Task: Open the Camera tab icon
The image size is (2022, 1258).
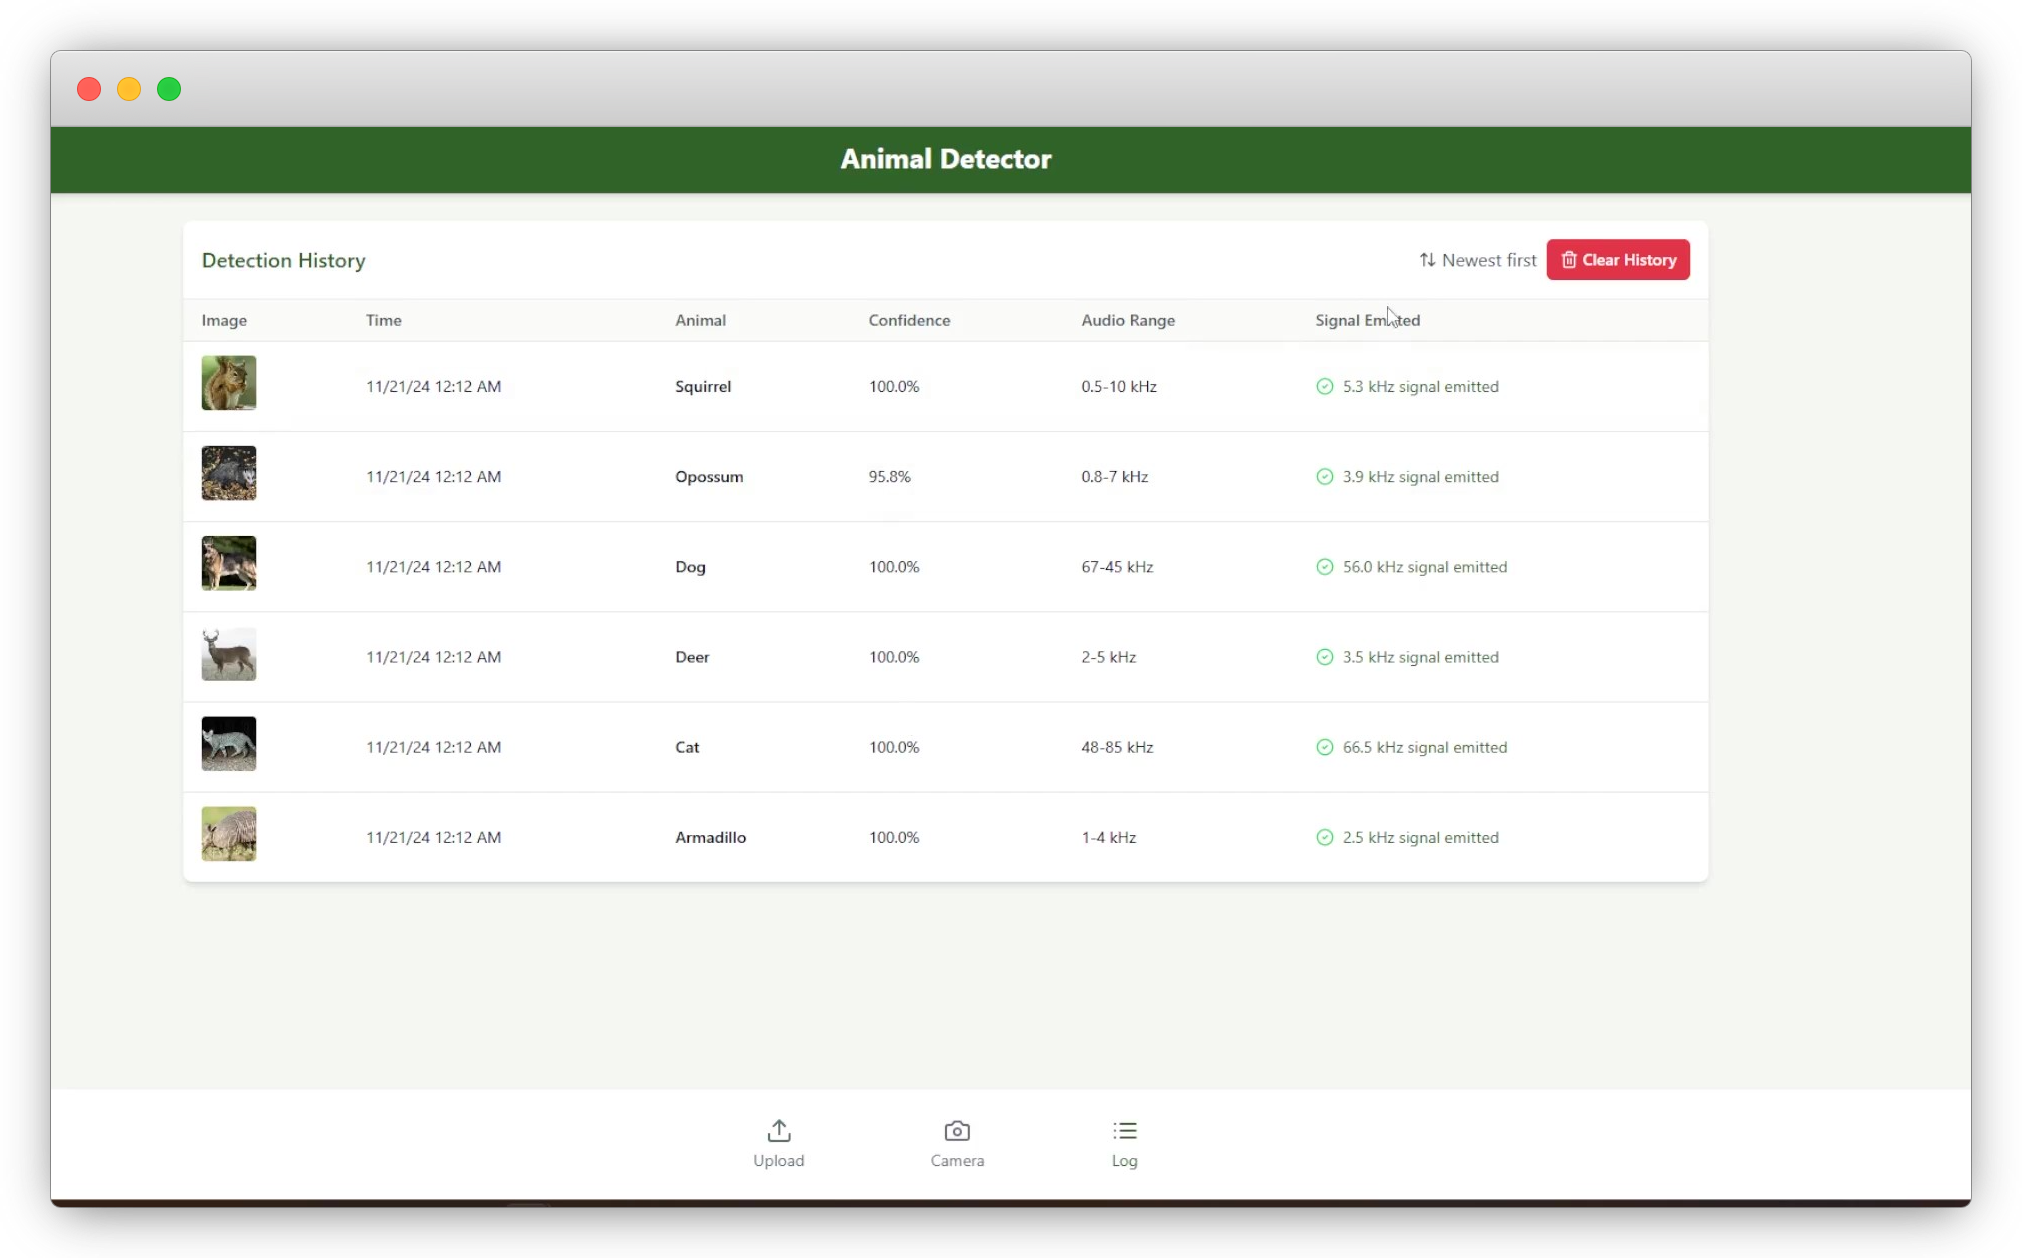Action: (956, 1131)
